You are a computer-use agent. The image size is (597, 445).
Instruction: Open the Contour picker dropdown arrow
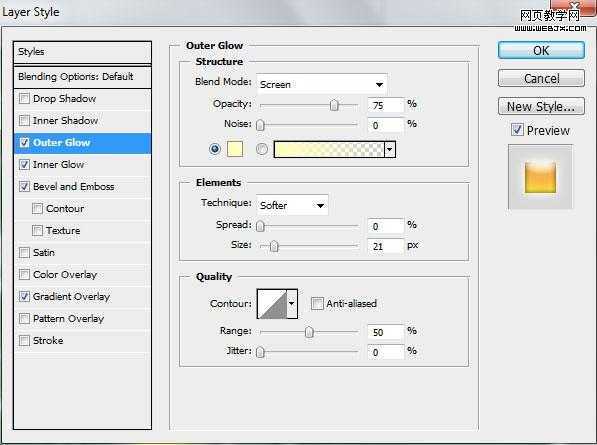coord(292,303)
